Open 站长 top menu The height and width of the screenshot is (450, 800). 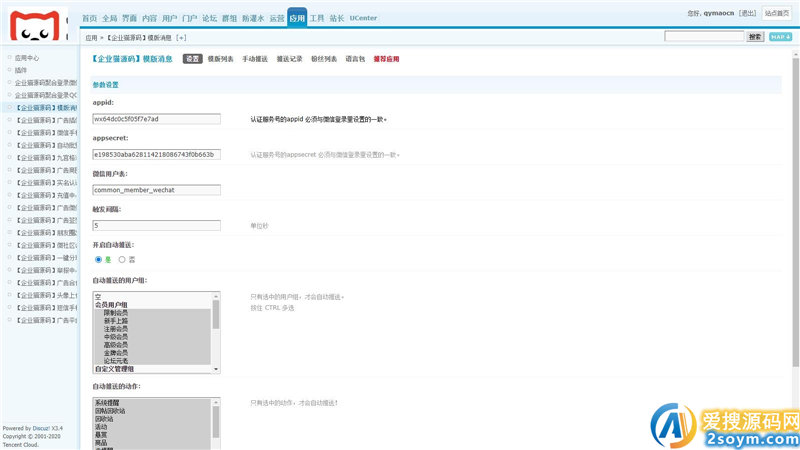337,18
